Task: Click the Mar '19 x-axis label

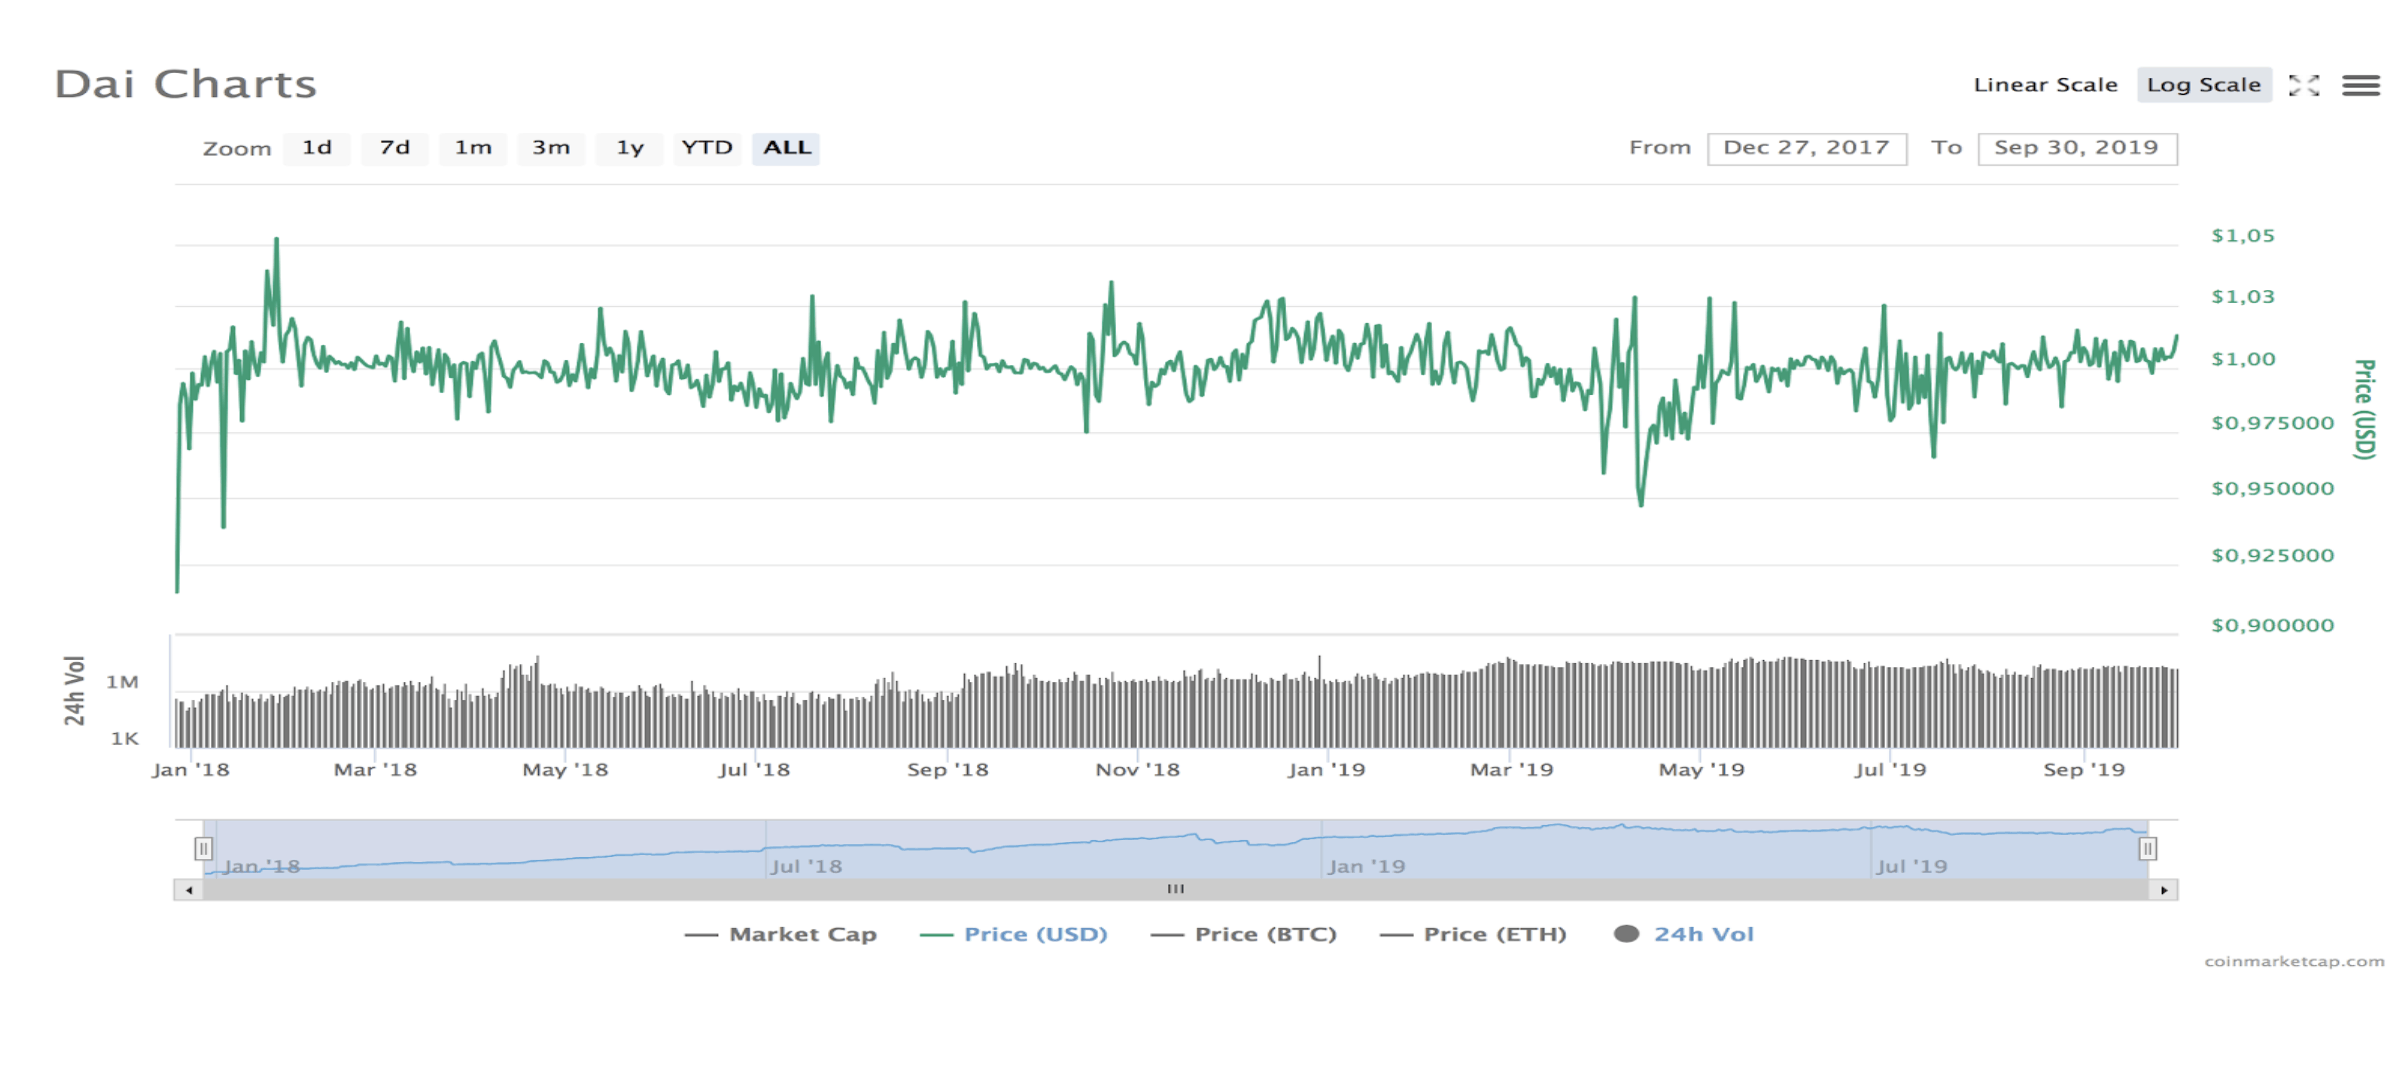Action: click(1511, 770)
